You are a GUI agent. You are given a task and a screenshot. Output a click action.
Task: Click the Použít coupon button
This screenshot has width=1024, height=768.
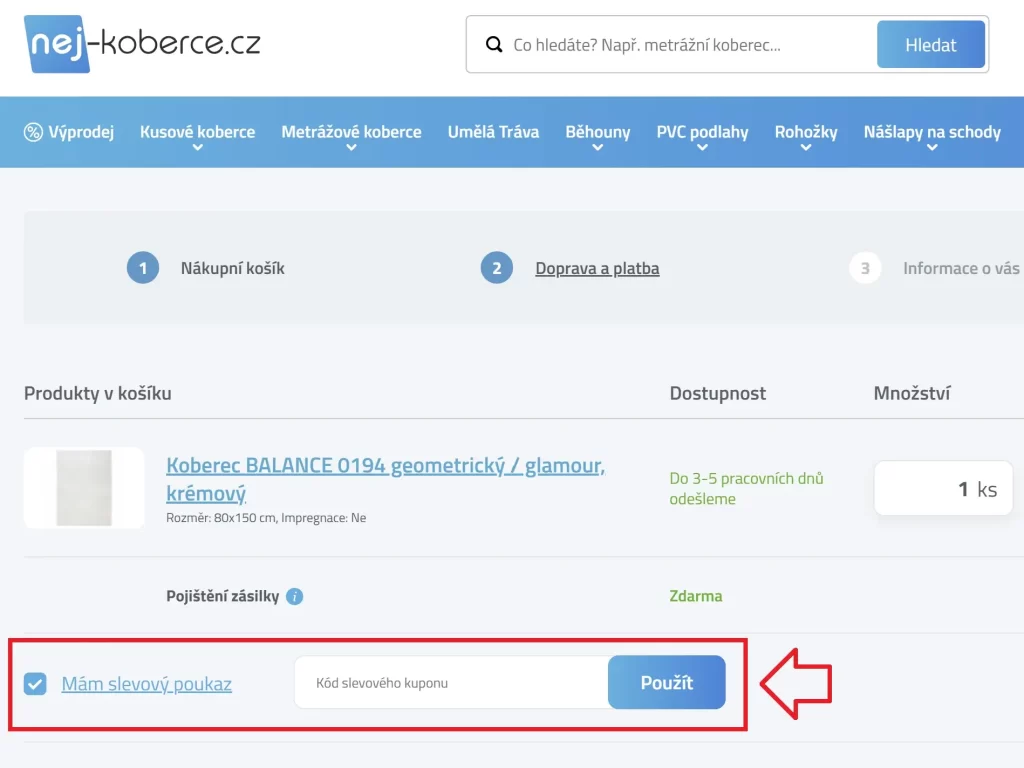666,682
